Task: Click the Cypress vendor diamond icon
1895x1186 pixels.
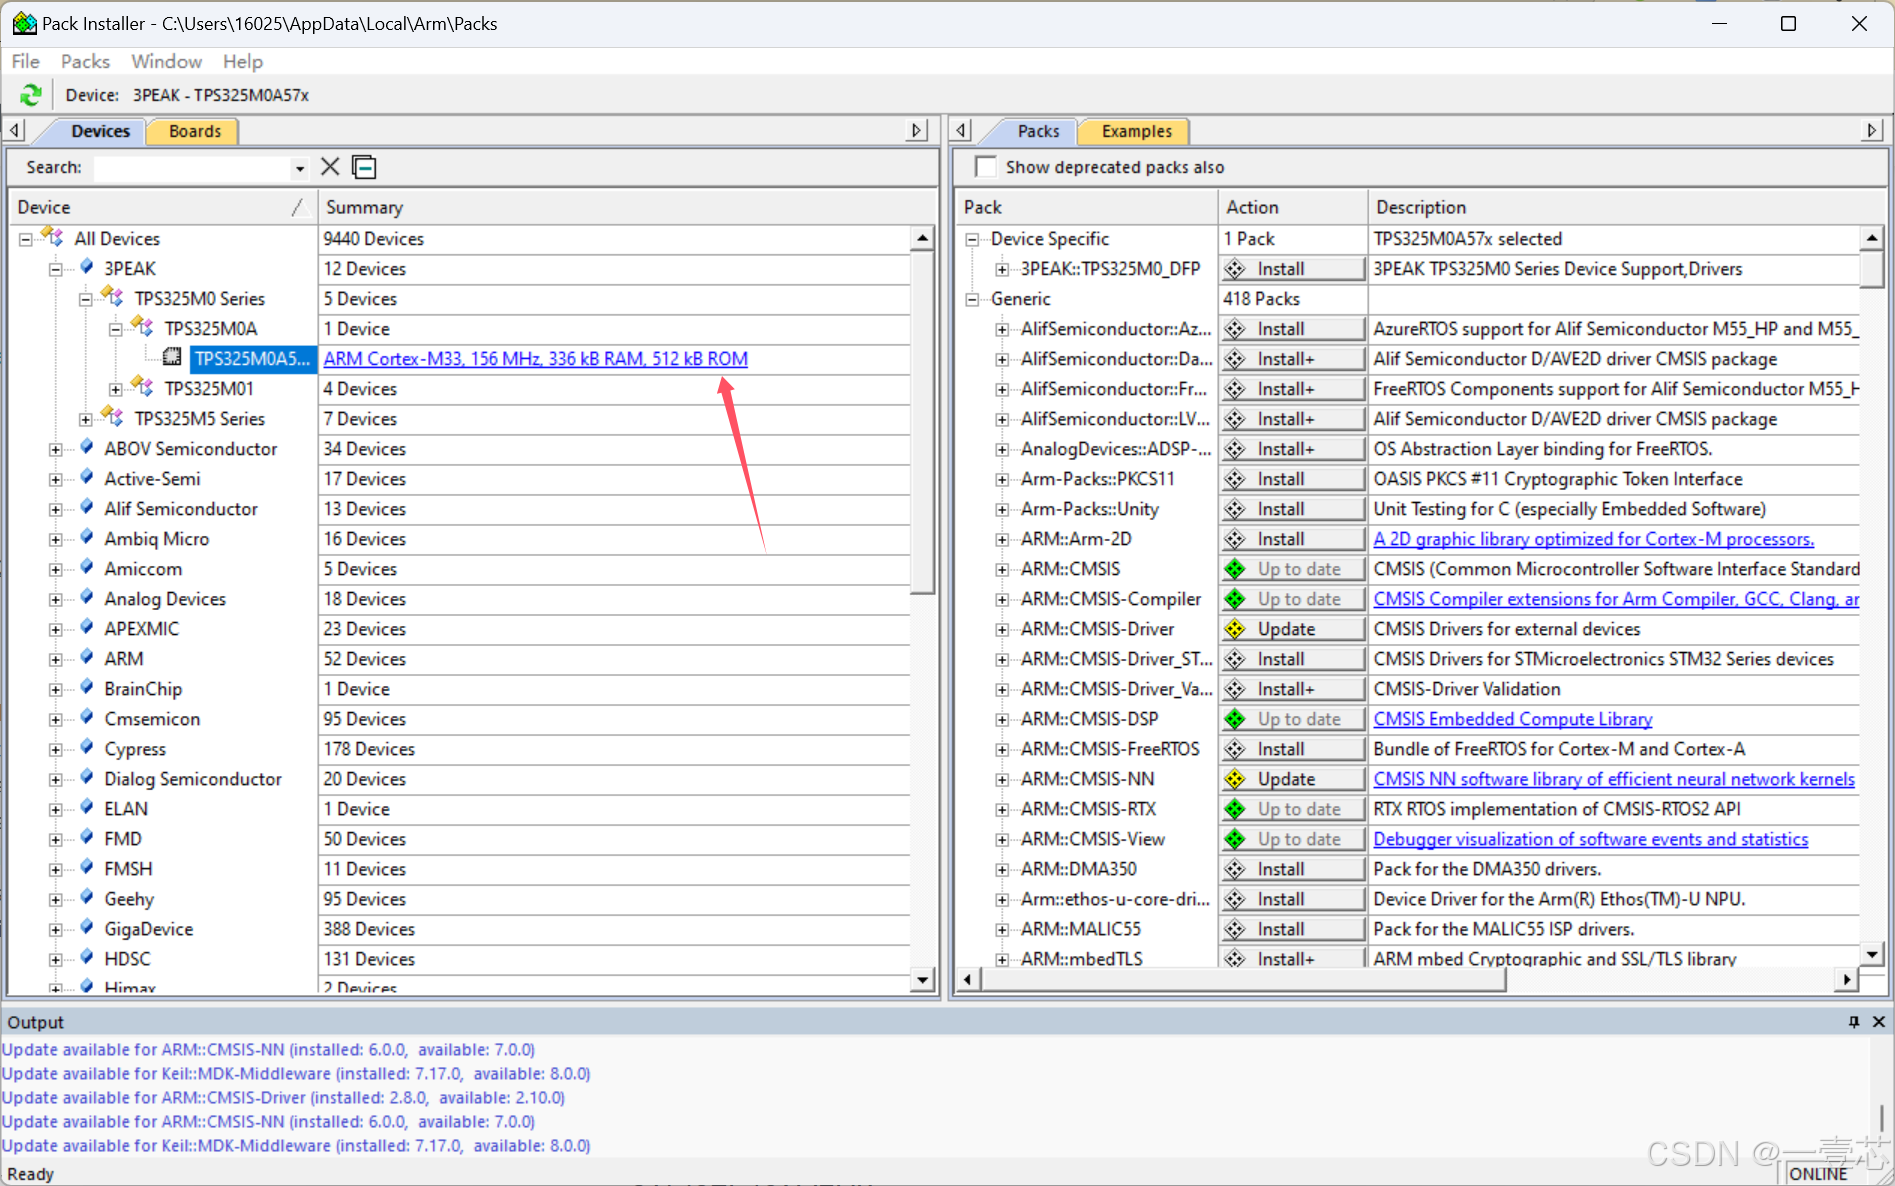Action: [87, 748]
